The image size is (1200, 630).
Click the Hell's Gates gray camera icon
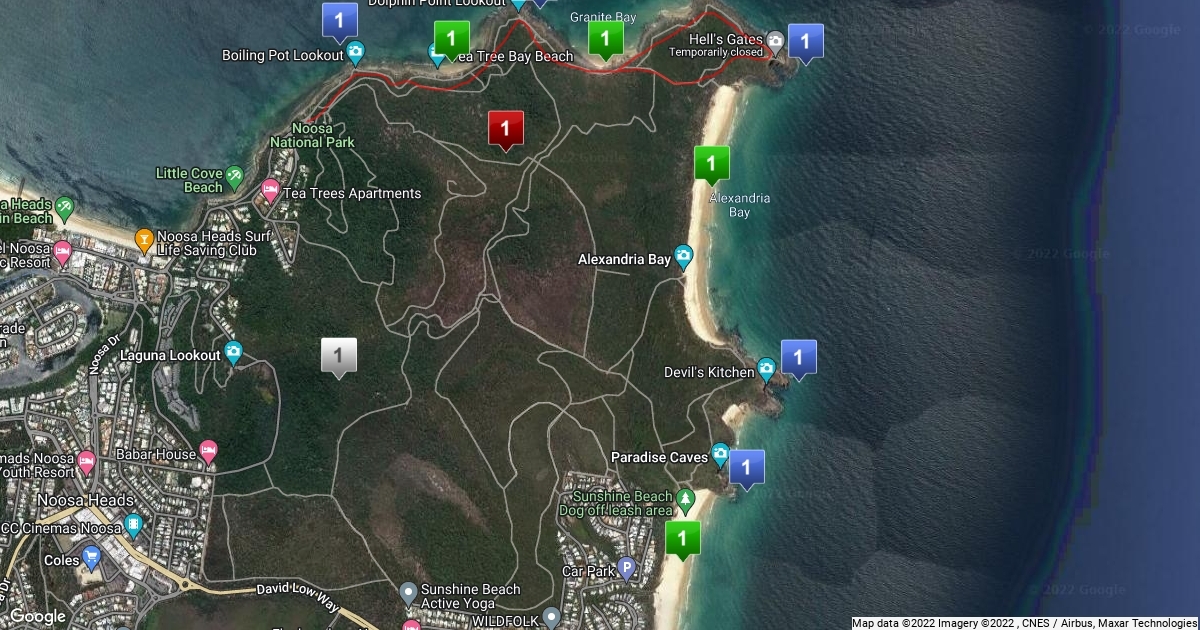775,41
